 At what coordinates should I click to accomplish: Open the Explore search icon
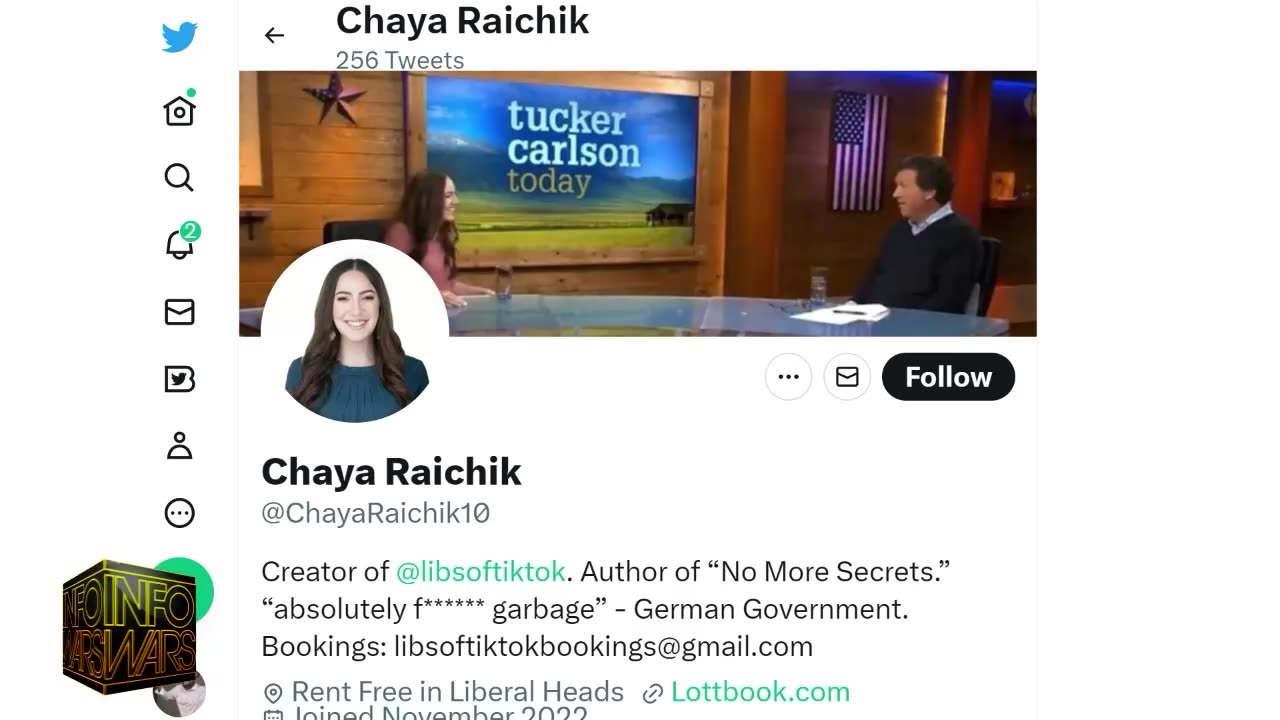[179, 177]
